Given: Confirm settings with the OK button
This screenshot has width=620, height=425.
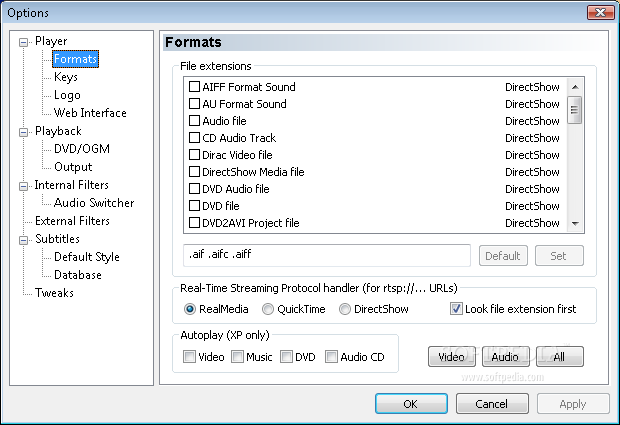Looking at the screenshot, I should [411, 404].
